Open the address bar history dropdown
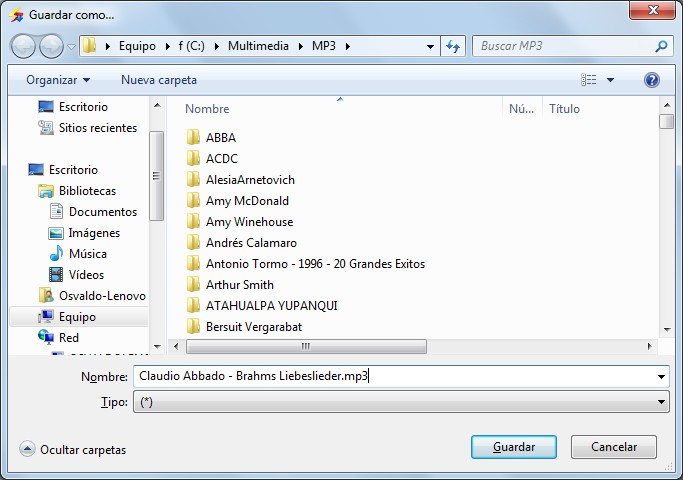This screenshot has width=683, height=480. pos(430,46)
